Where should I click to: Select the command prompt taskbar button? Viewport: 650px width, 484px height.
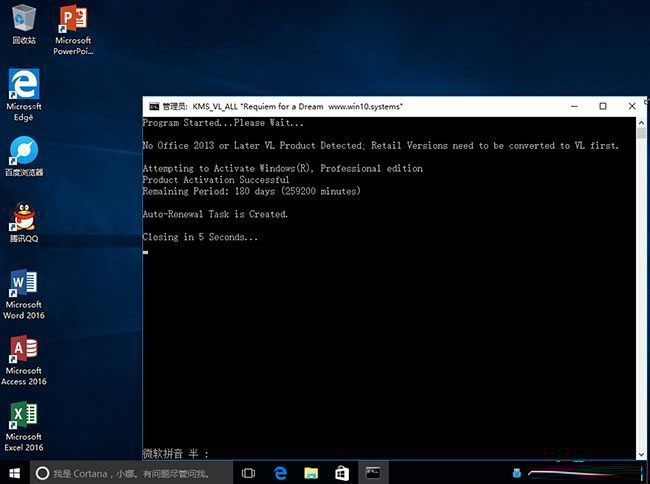click(x=372, y=473)
